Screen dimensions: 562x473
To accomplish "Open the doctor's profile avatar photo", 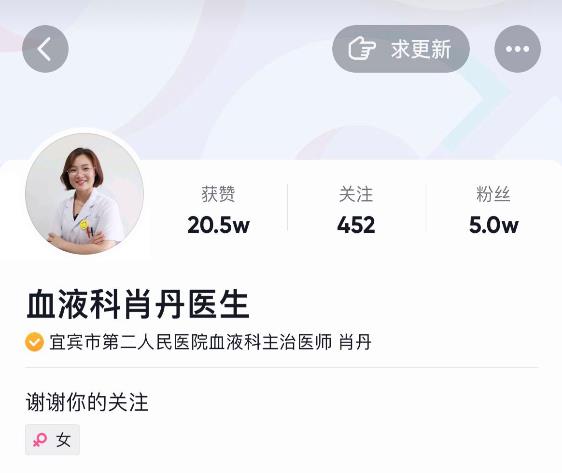I will pos(85,194).
